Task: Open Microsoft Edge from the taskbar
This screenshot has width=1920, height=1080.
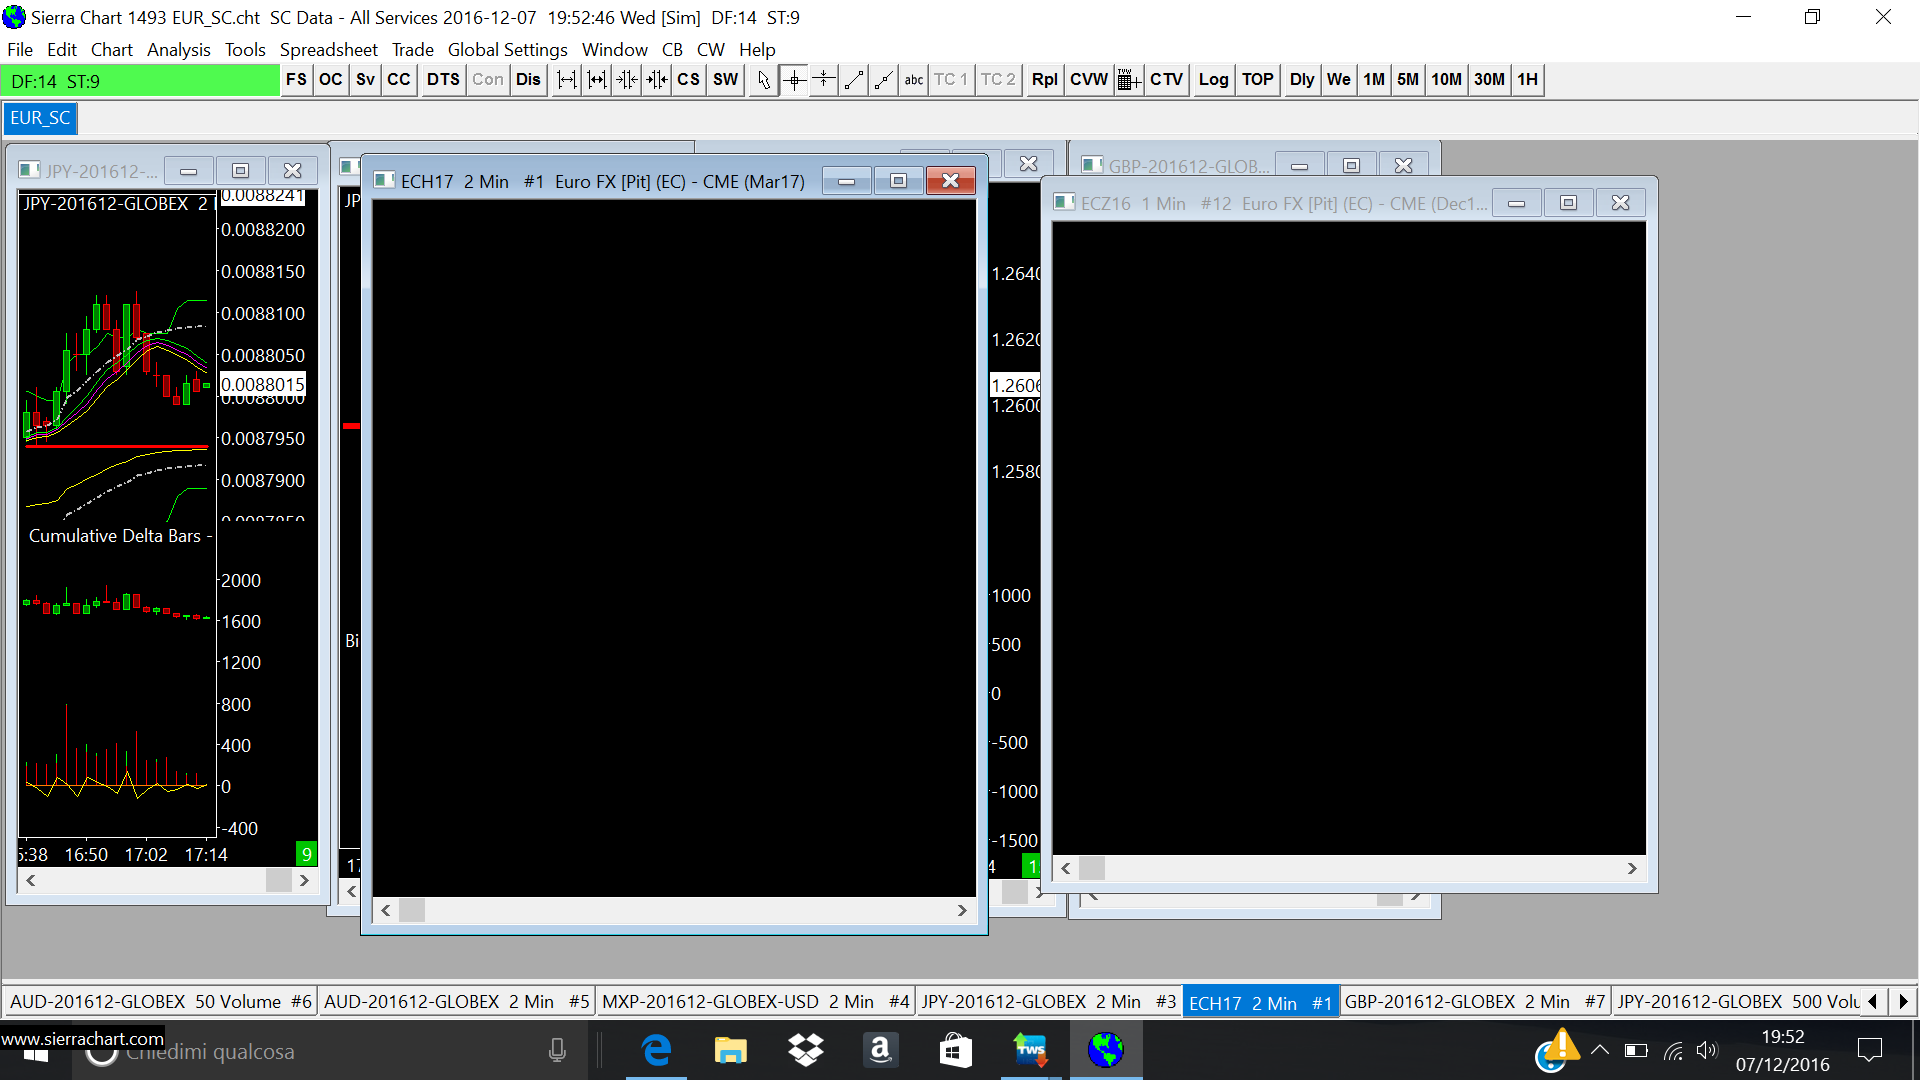Action: pyautogui.click(x=657, y=1051)
